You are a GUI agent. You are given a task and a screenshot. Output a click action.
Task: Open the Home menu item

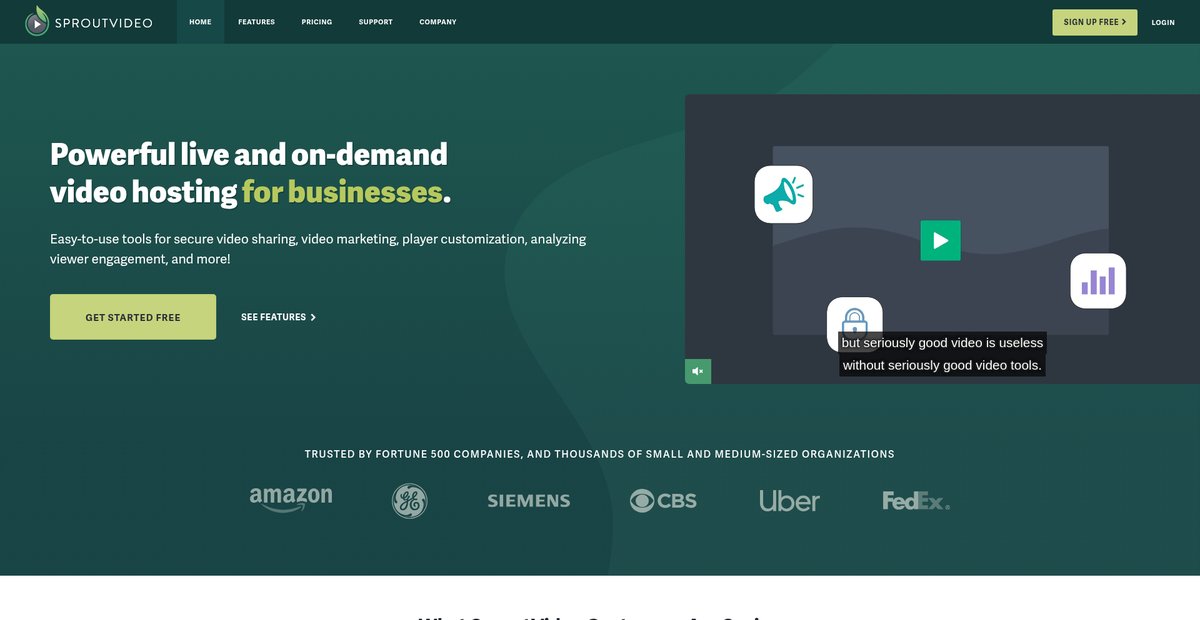[x=200, y=22]
